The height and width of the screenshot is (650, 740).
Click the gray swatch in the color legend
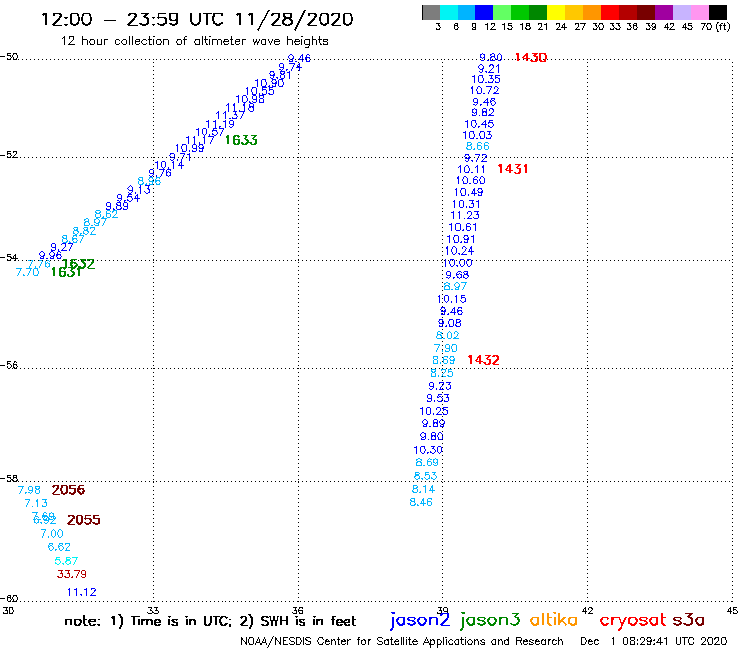(x=431, y=12)
